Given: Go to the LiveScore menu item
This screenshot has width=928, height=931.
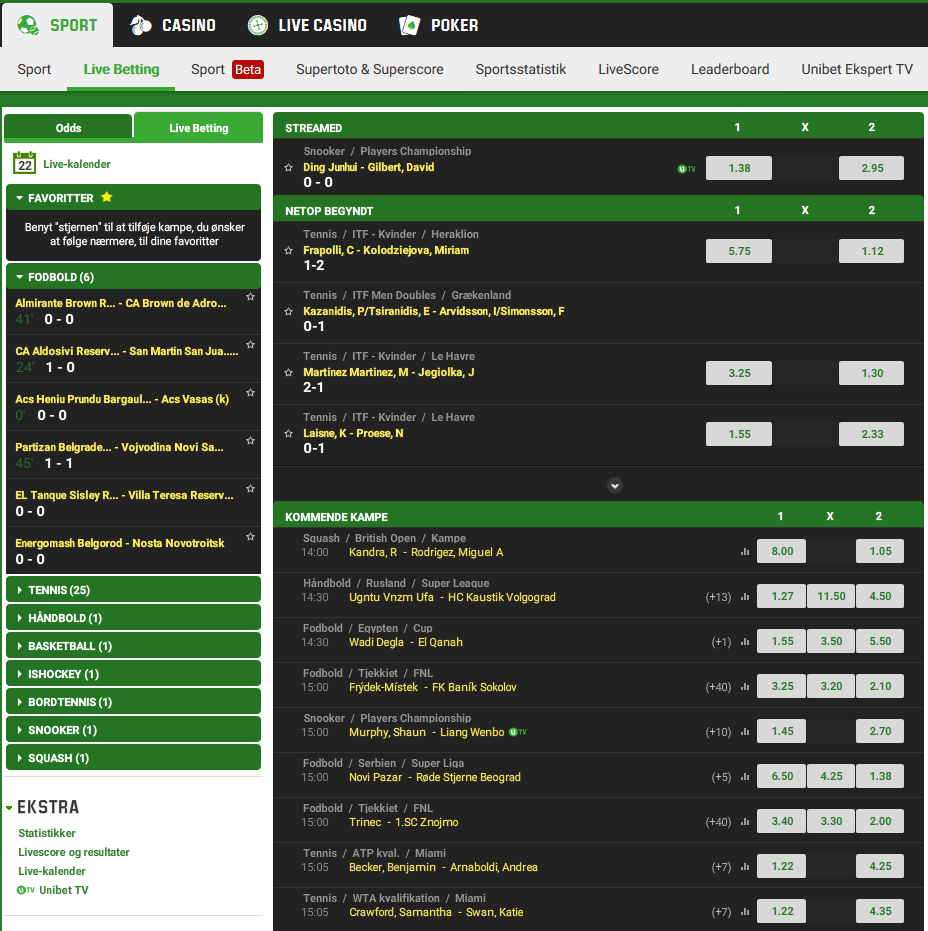Looking at the screenshot, I should 628,69.
